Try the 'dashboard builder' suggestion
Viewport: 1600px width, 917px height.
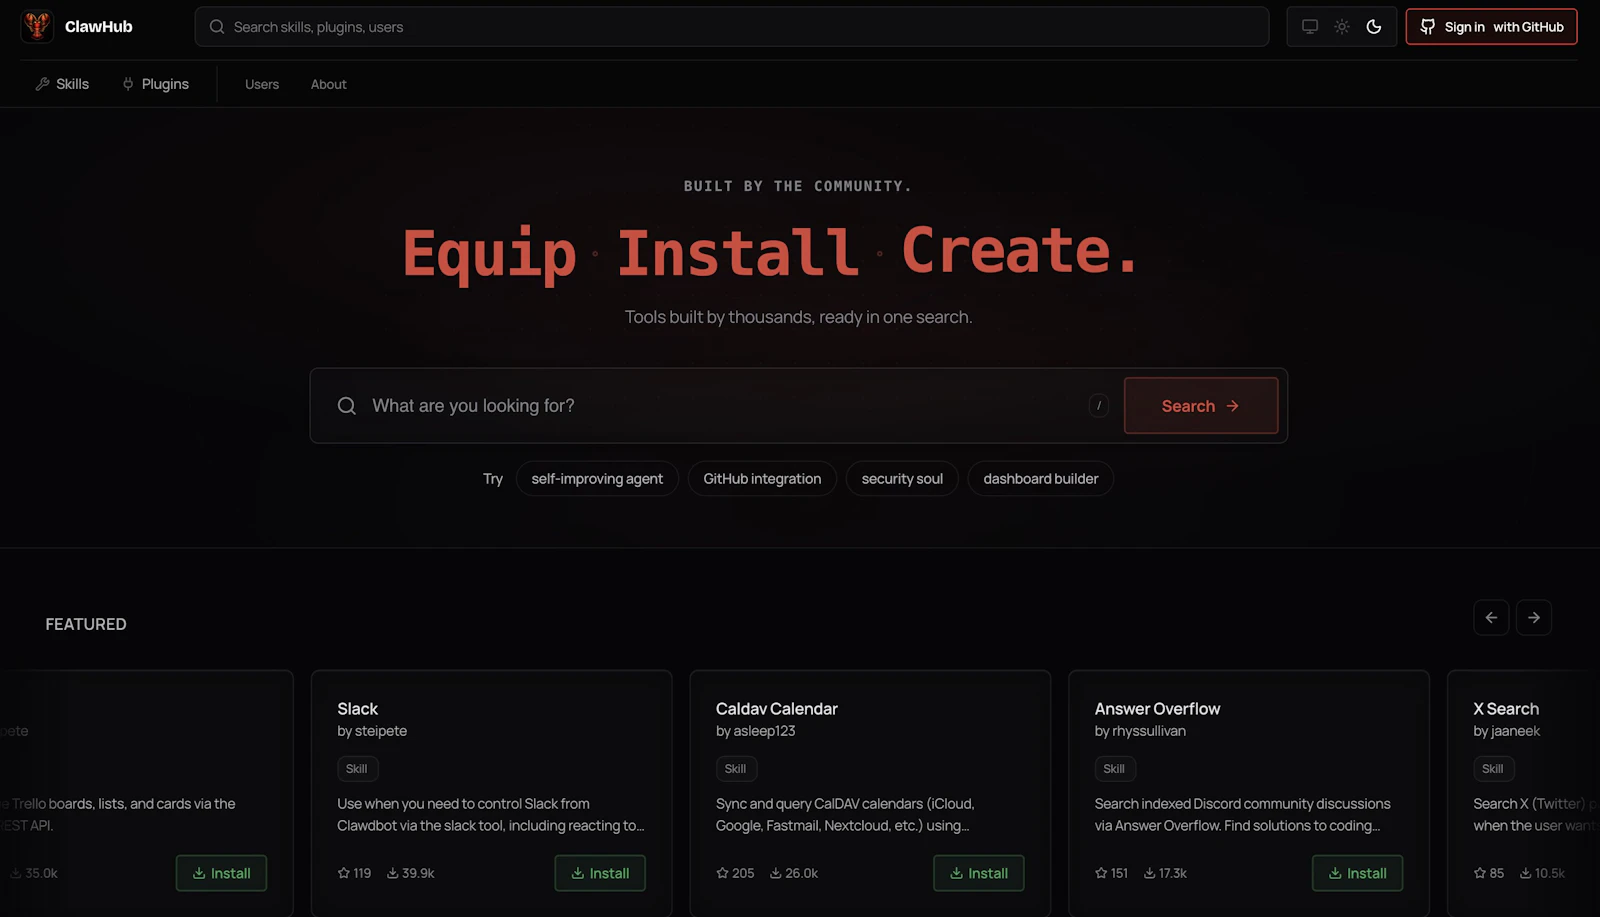1040,479
